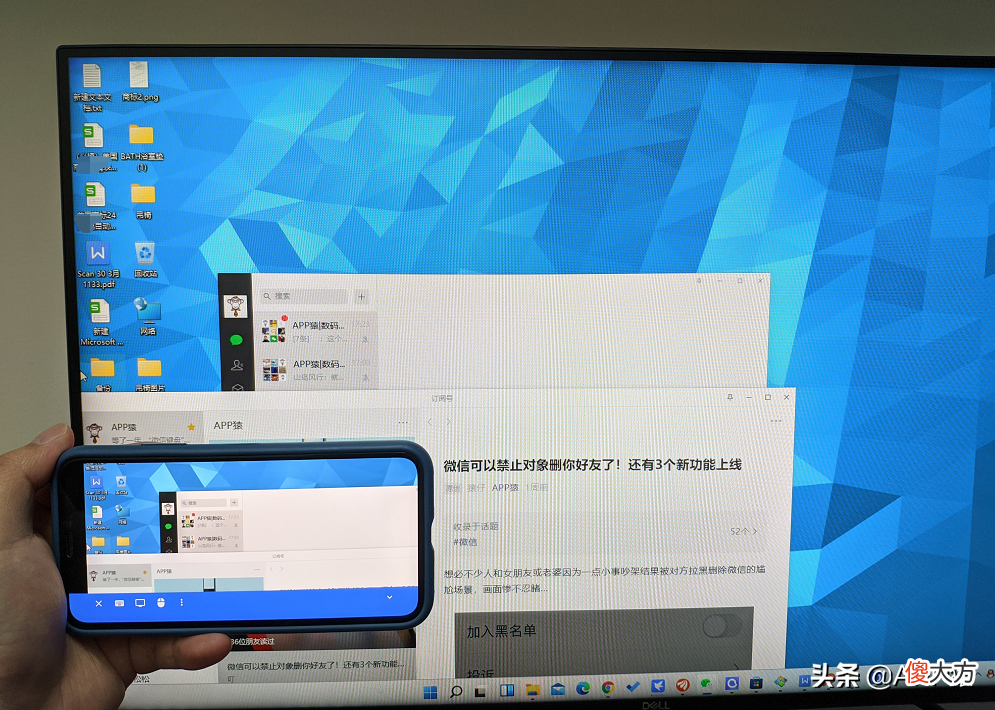Open the Windows Start button

pyautogui.click(x=430, y=691)
